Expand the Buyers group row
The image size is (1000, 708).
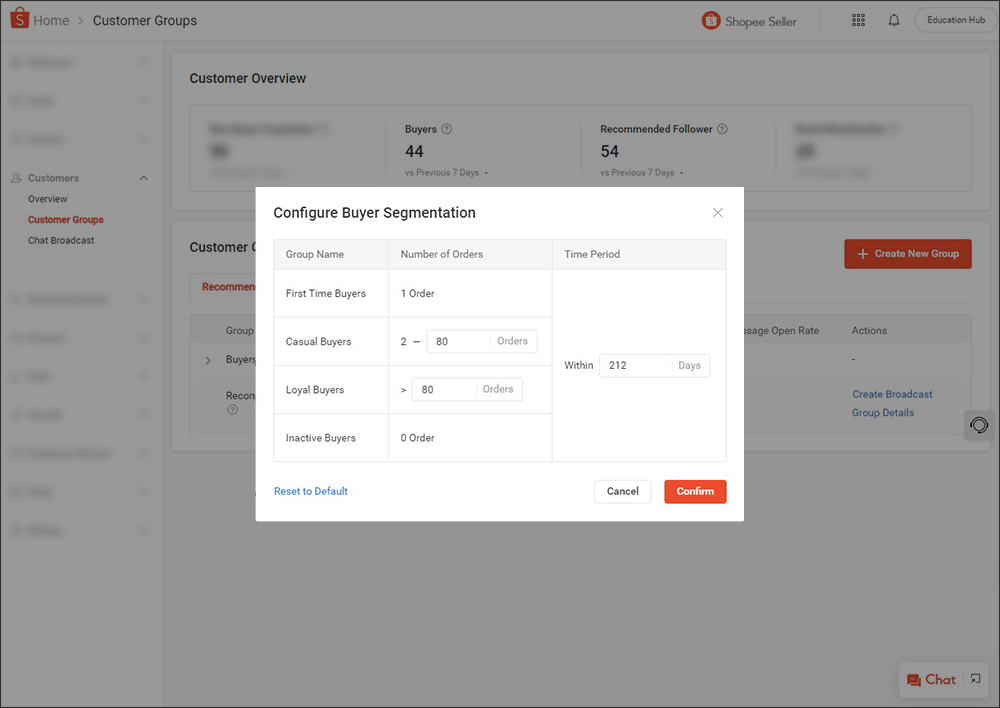pyautogui.click(x=208, y=360)
